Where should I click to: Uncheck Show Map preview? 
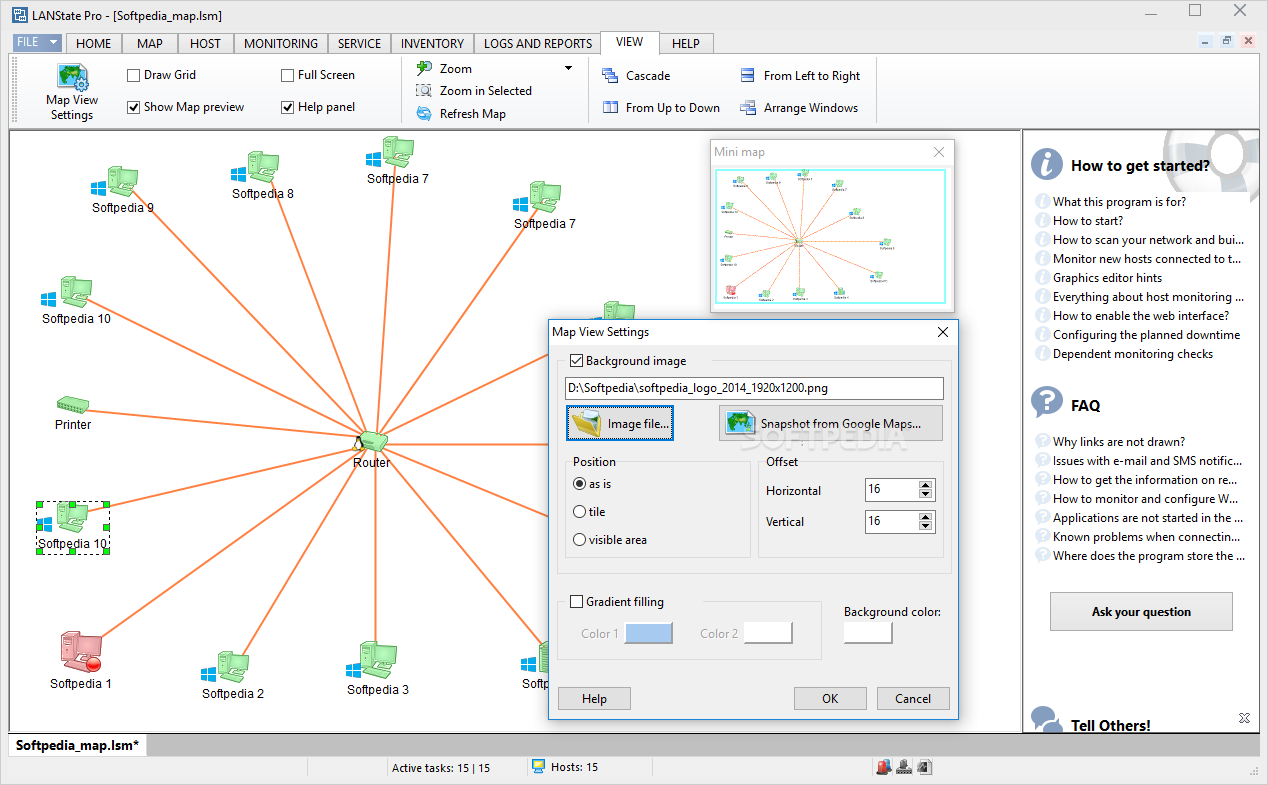pos(134,107)
